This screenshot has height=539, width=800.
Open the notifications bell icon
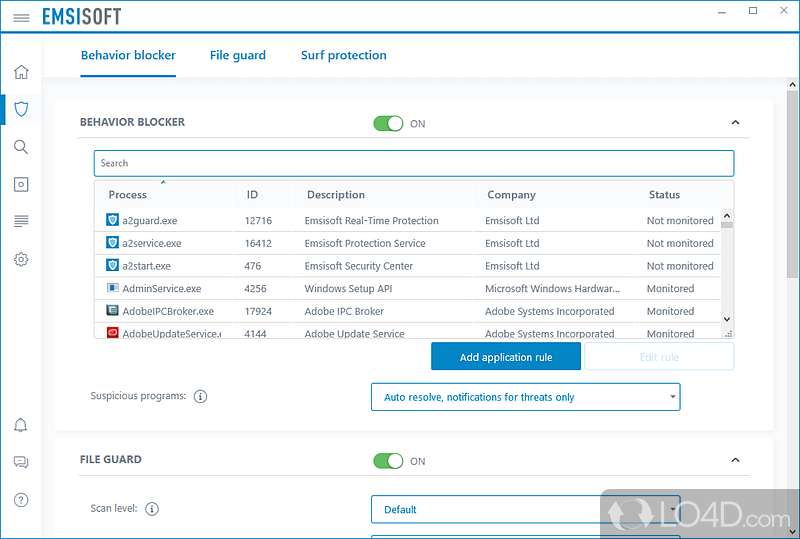(21, 425)
